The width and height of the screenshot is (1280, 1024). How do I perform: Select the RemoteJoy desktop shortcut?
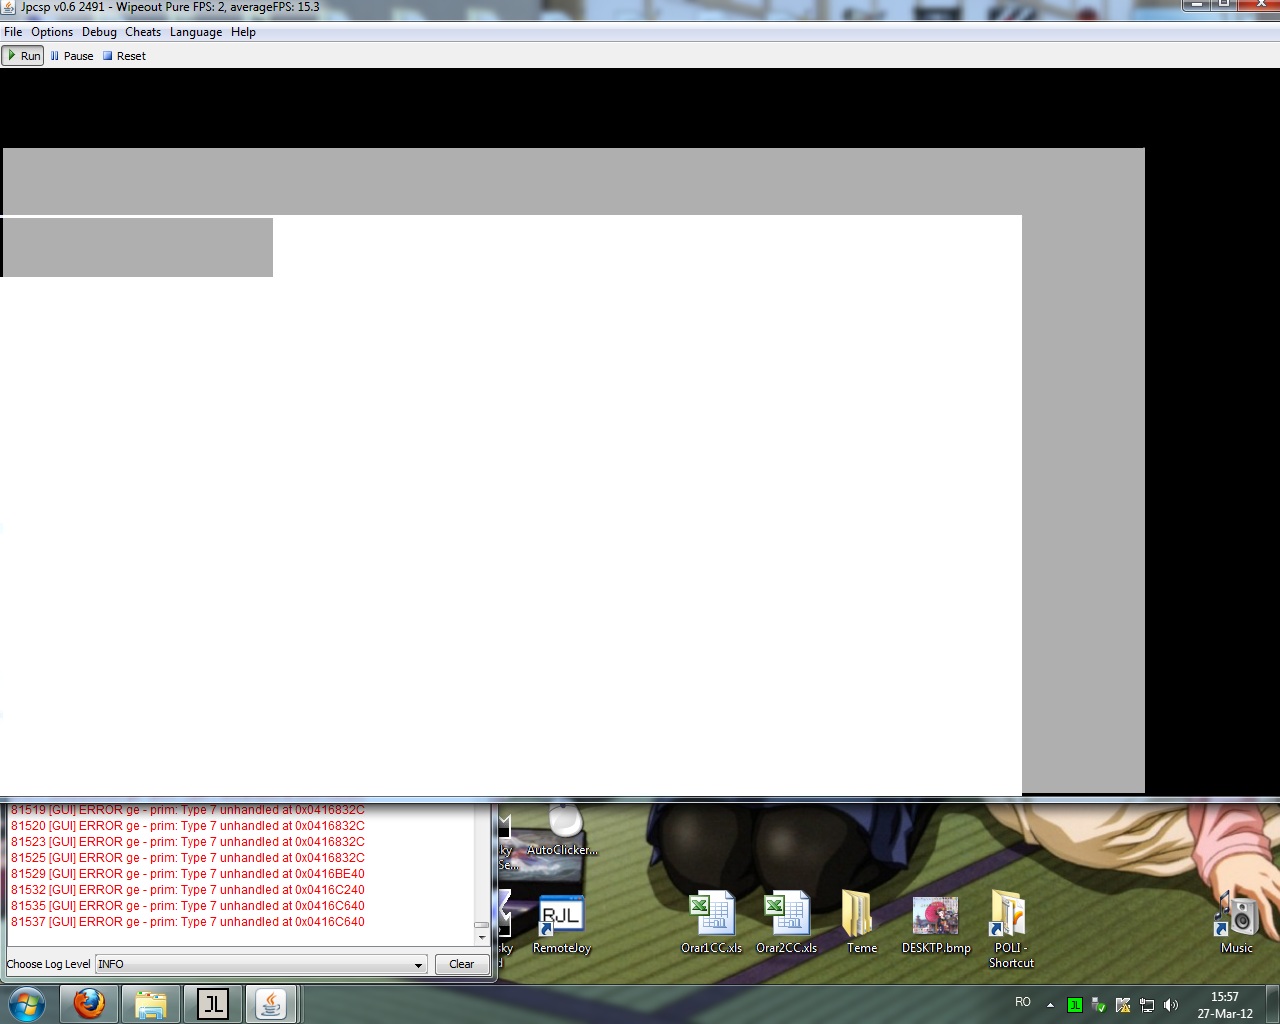click(562, 924)
